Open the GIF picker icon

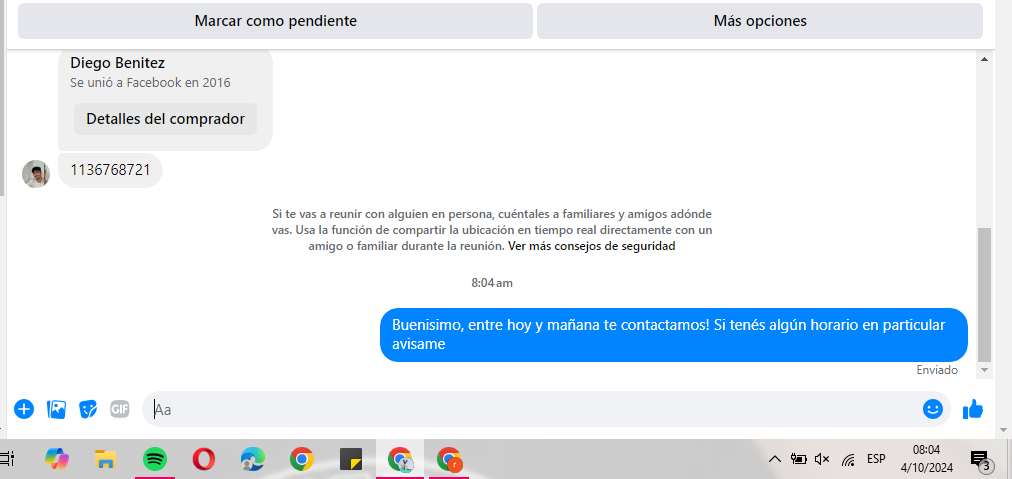(119, 409)
